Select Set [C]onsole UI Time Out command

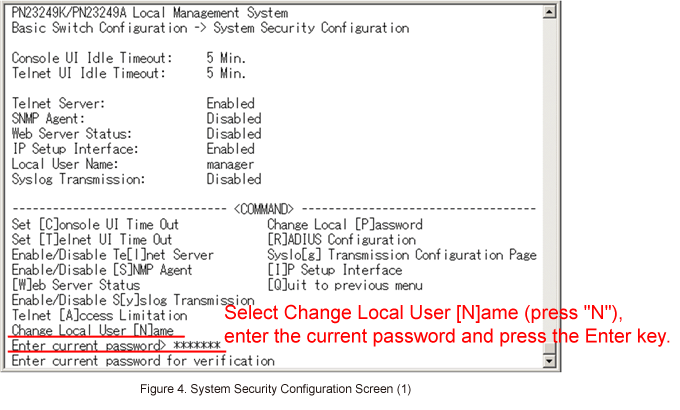95,225
